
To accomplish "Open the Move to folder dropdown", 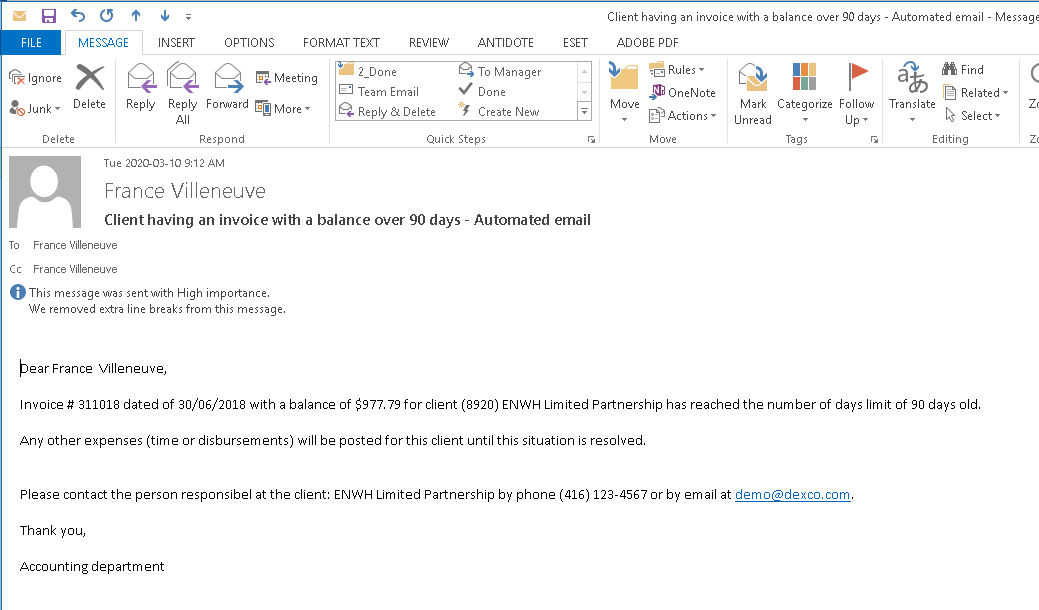I will [x=624, y=93].
